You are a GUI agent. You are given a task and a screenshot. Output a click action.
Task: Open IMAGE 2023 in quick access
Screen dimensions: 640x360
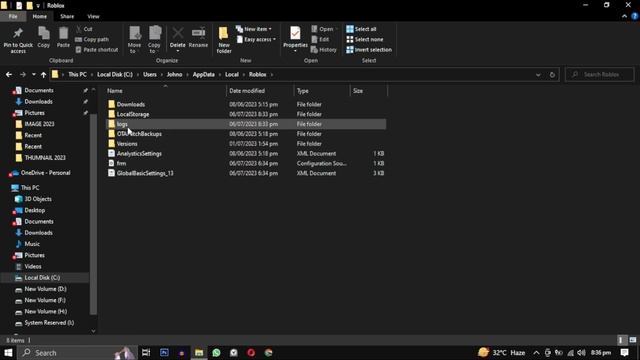(39, 124)
